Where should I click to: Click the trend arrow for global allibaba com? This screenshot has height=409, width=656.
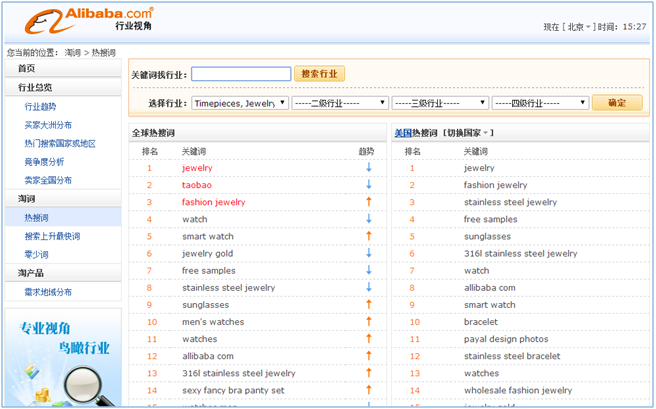pos(369,356)
